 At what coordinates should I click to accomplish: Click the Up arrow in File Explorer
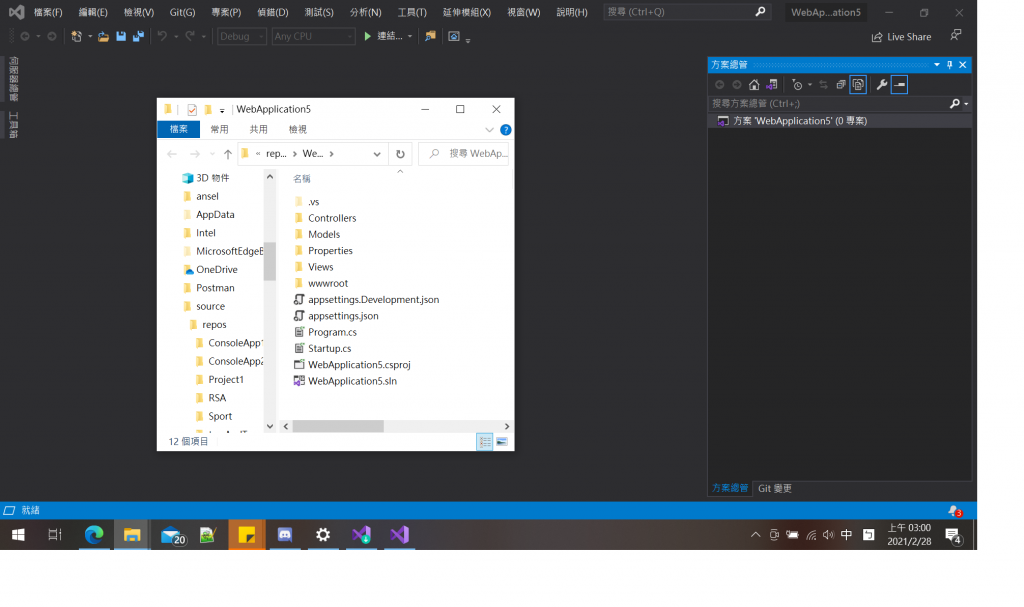point(227,154)
